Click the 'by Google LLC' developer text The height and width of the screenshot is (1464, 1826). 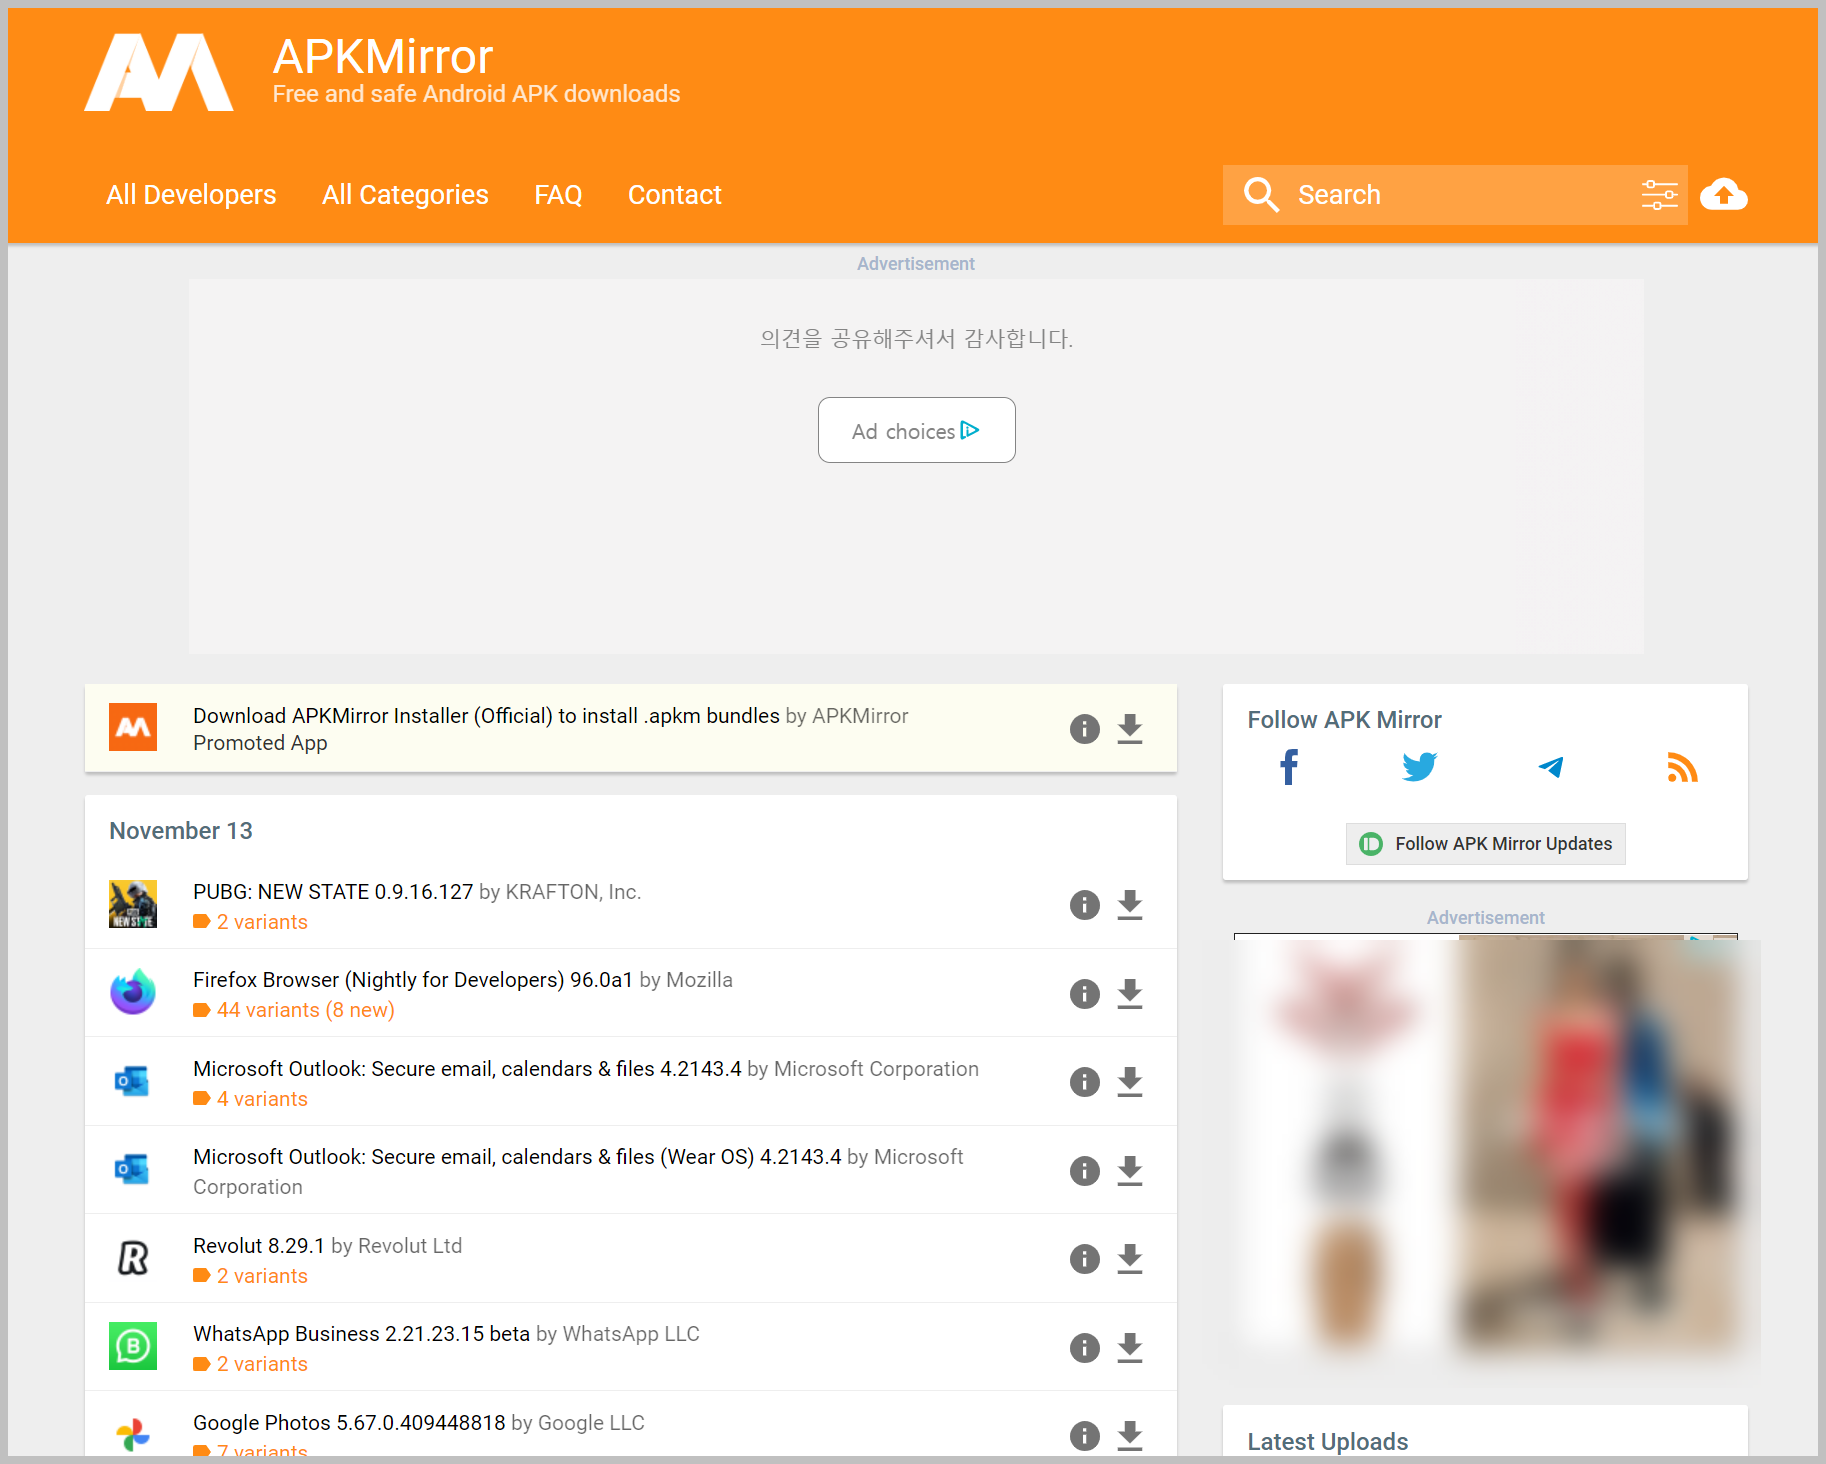[578, 1423]
